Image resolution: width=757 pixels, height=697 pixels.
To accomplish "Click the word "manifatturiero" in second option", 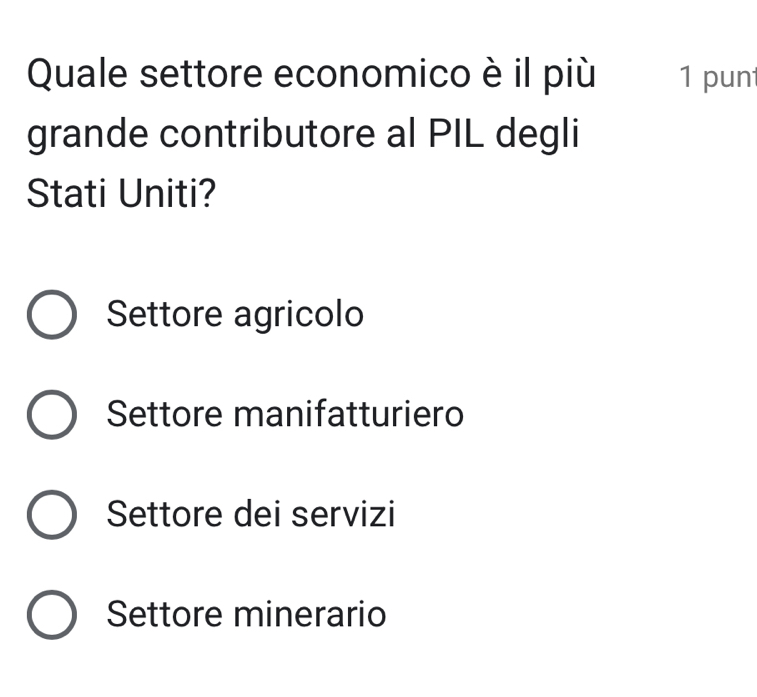I will (x=349, y=413).
